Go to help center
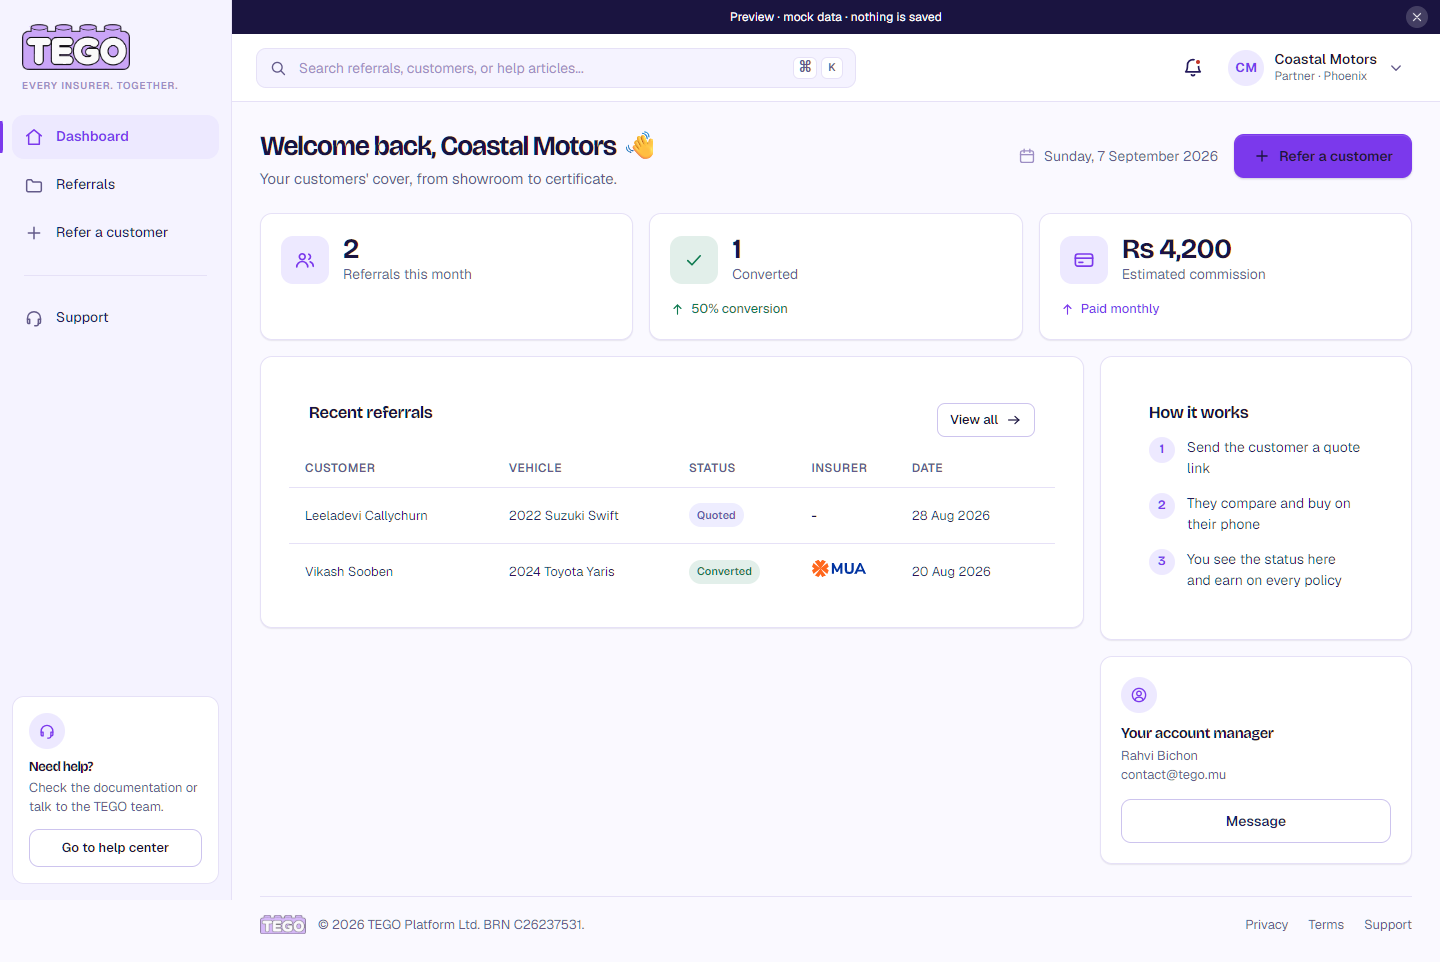This screenshot has height=962, width=1440. (116, 848)
